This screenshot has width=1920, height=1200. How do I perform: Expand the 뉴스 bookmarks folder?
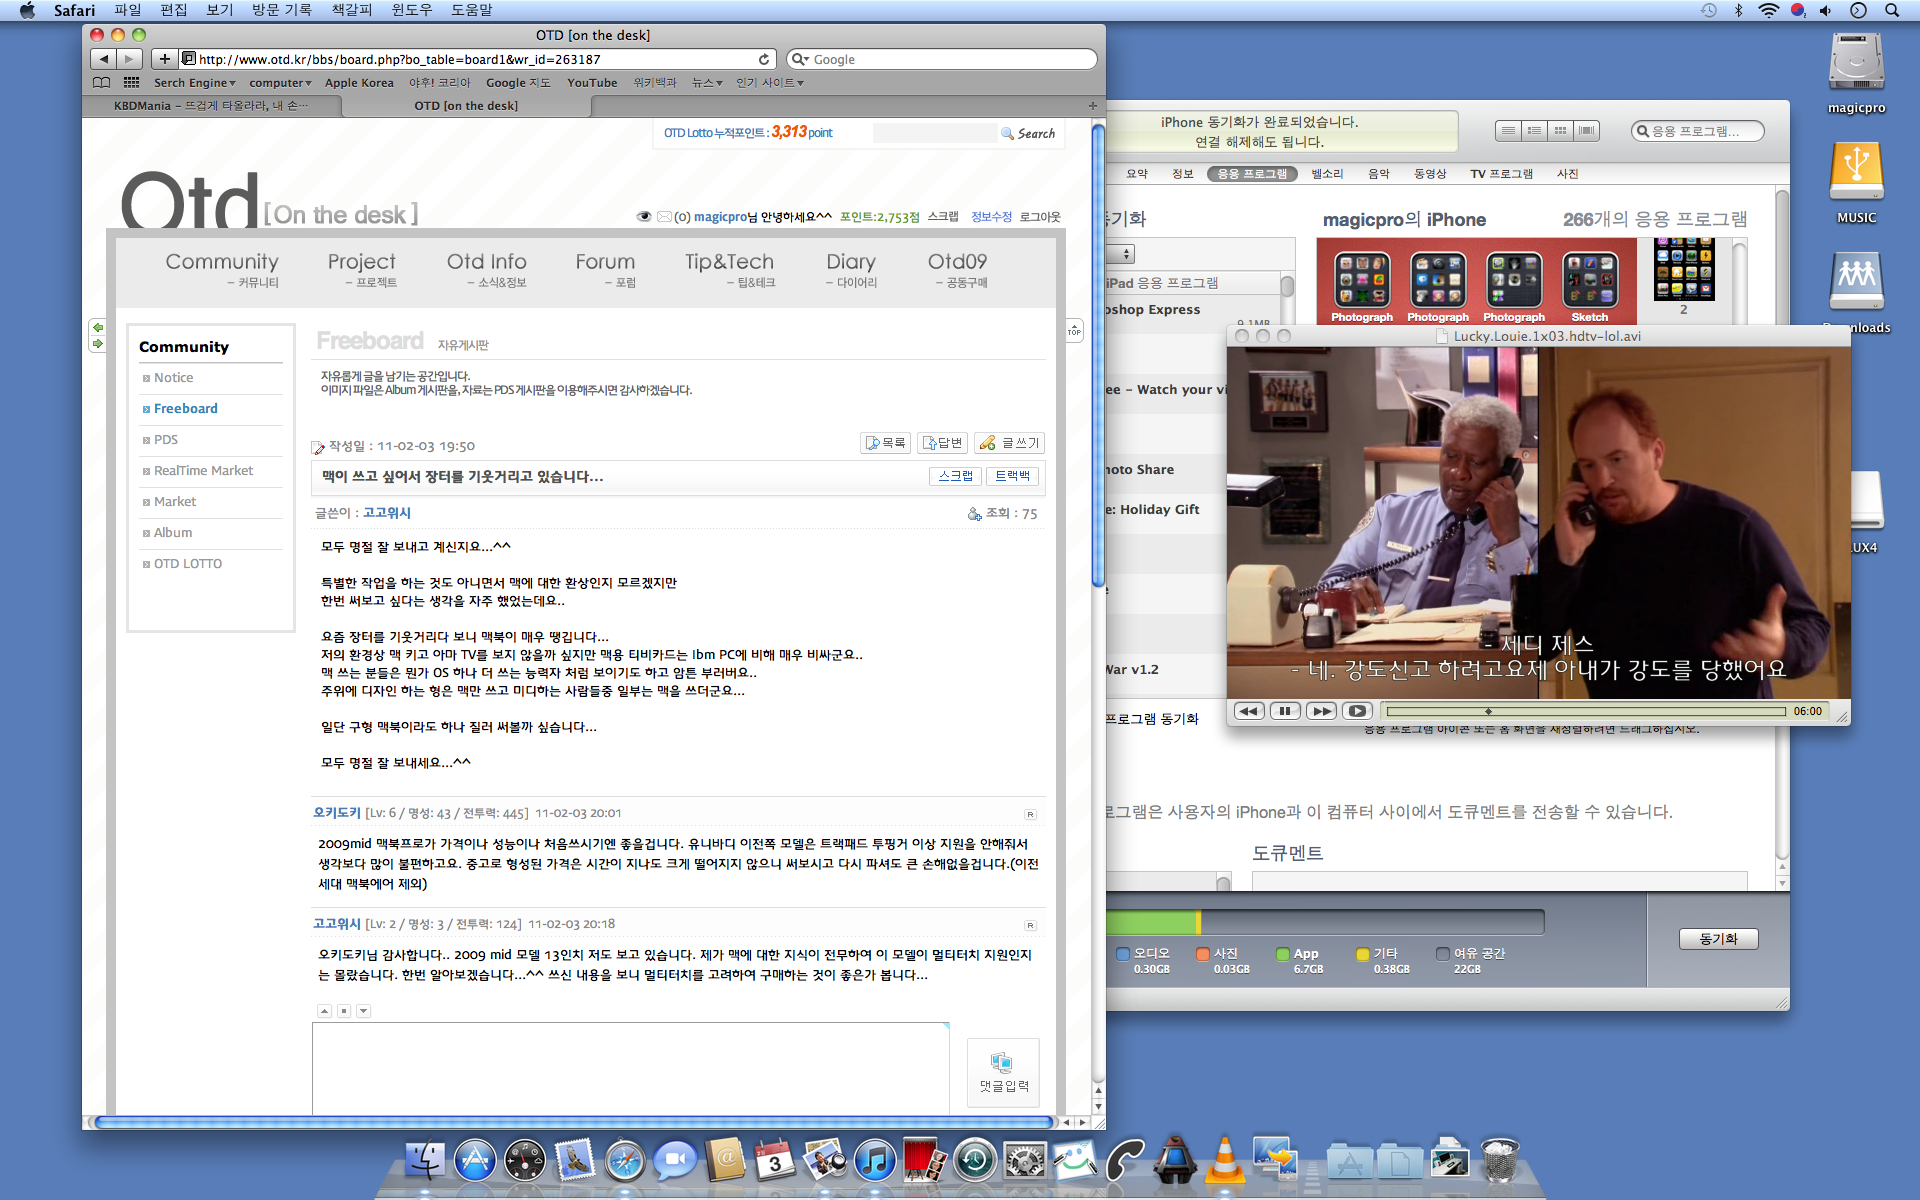click(x=707, y=83)
